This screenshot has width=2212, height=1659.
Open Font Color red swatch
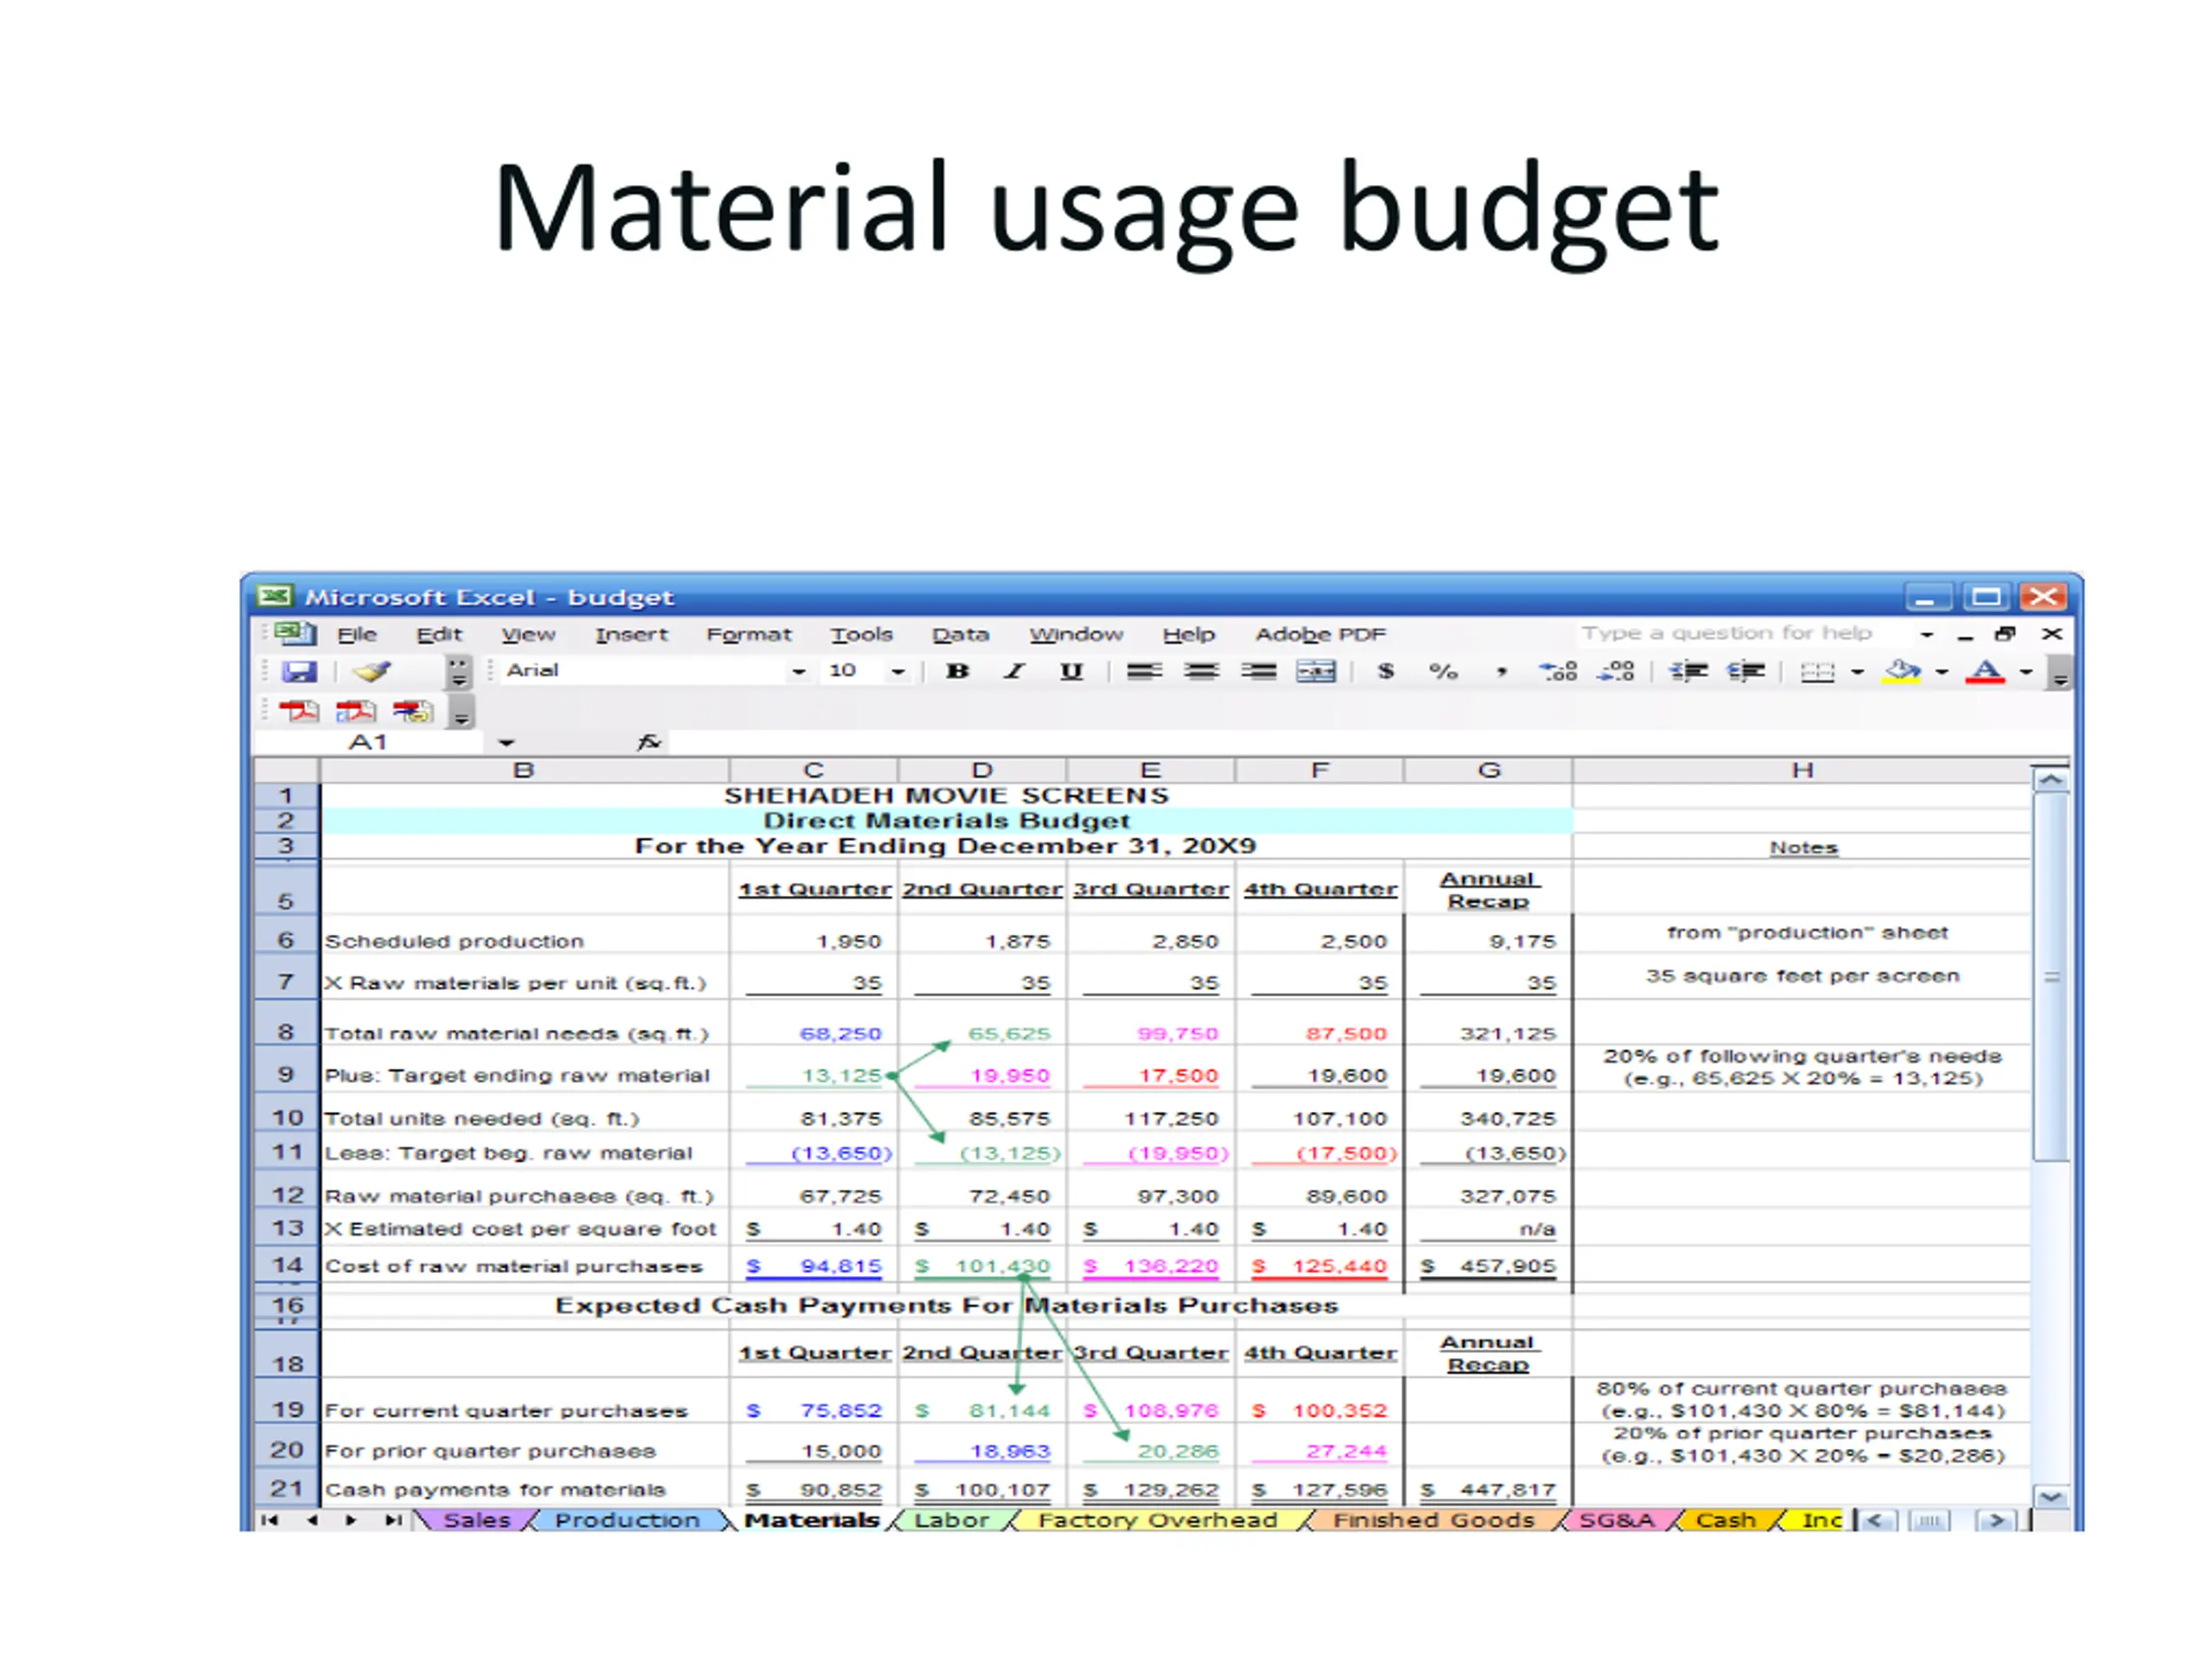pyautogui.click(x=1985, y=672)
